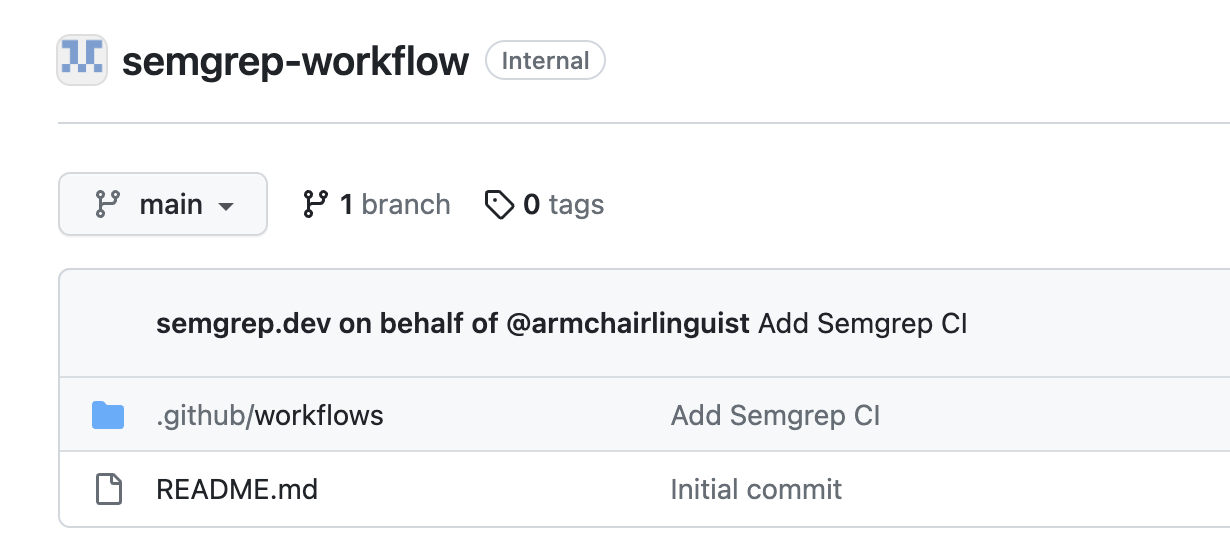1230x550 pixels.
Task: Click the Internal visibility badge
Action: (545, 61)
